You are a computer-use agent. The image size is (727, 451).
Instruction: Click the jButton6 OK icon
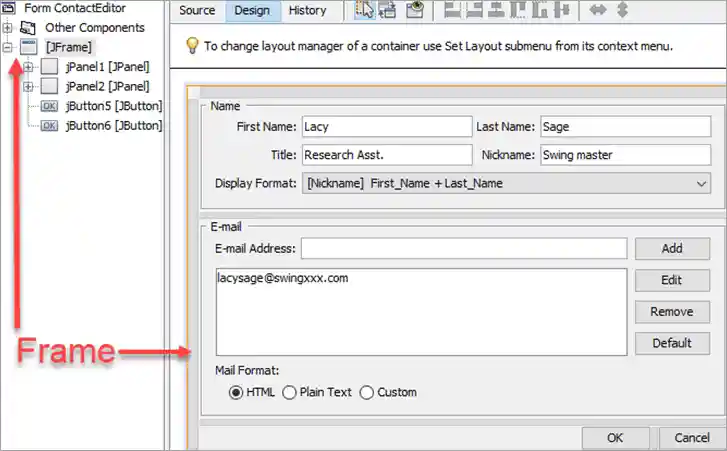tap(49, 126)
